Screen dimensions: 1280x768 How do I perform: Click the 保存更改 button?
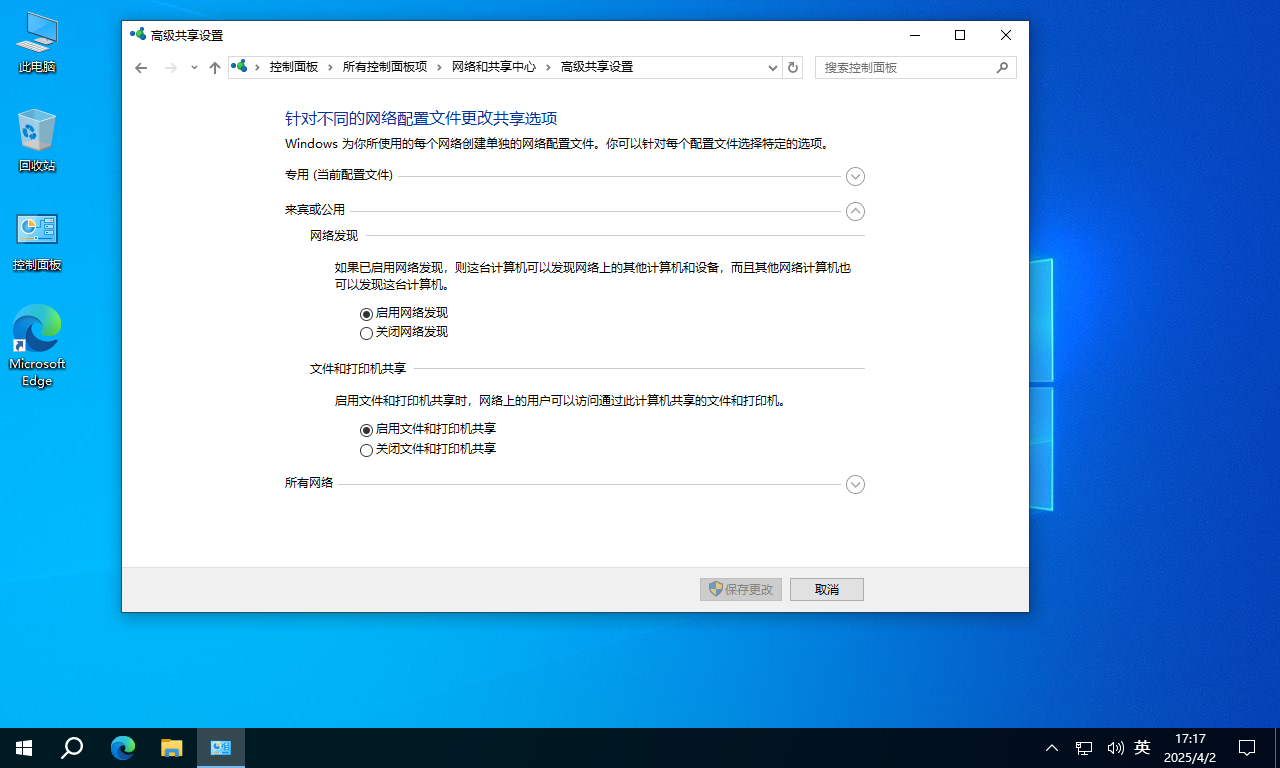pos(741,589)
